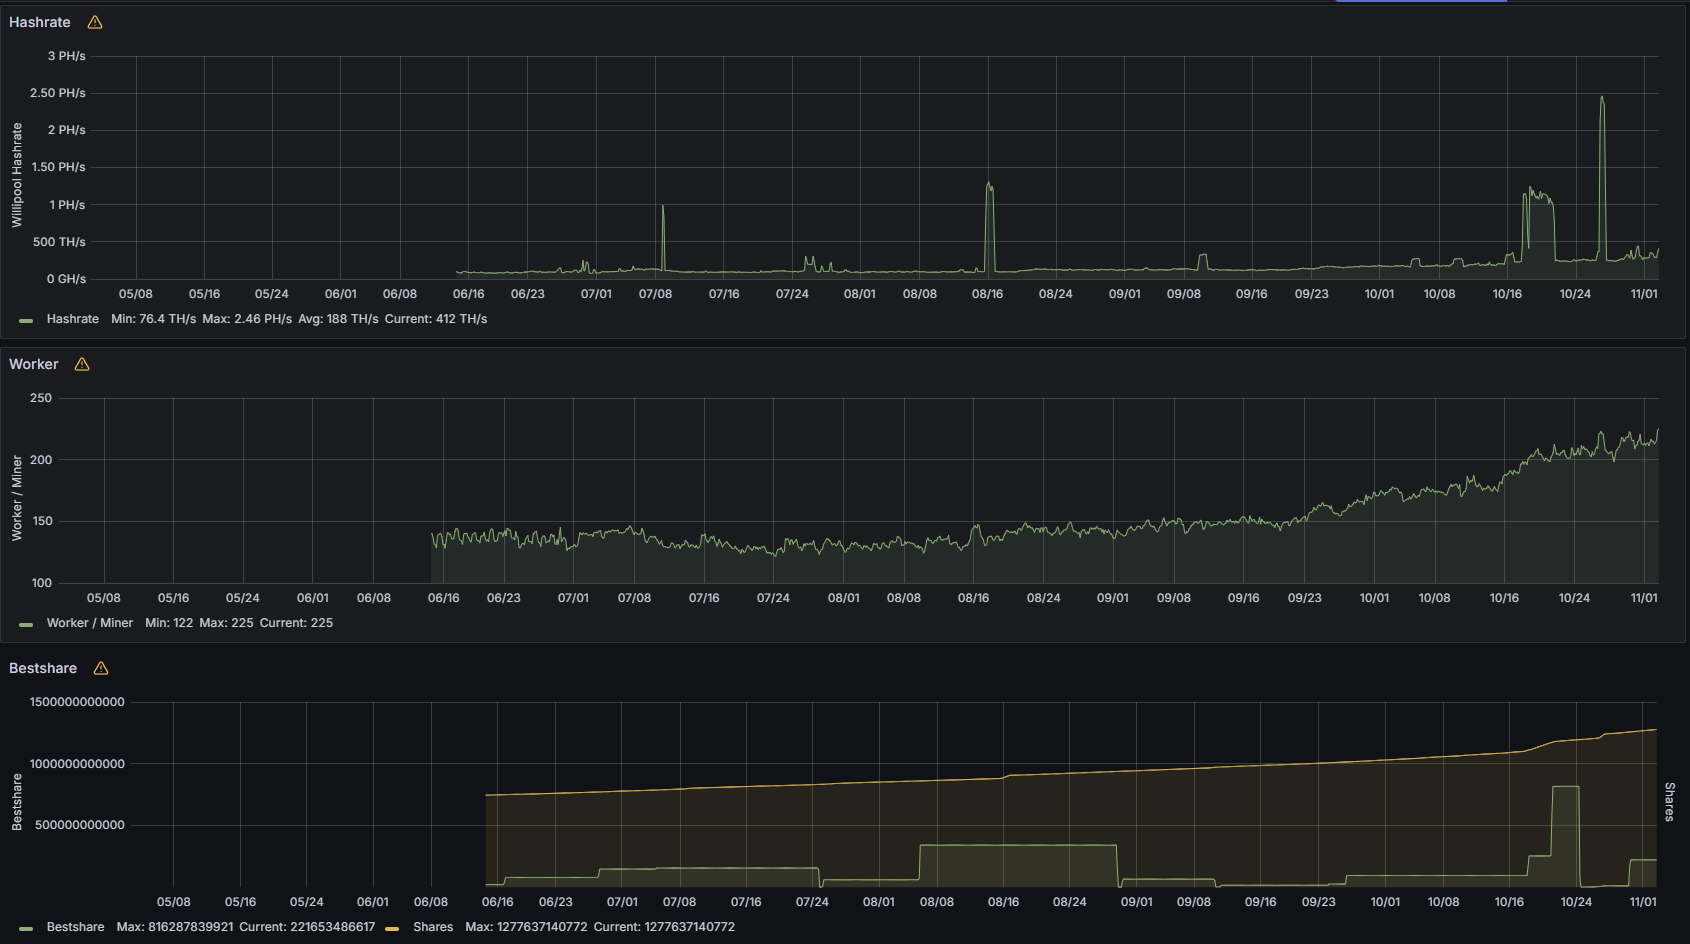Click the '3 PH/s' y-axis label
The height and width of the screenshot is (944, 1690).
point(67,56)
